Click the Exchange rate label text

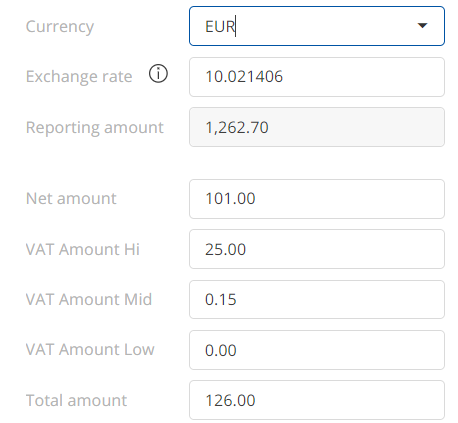79,77
